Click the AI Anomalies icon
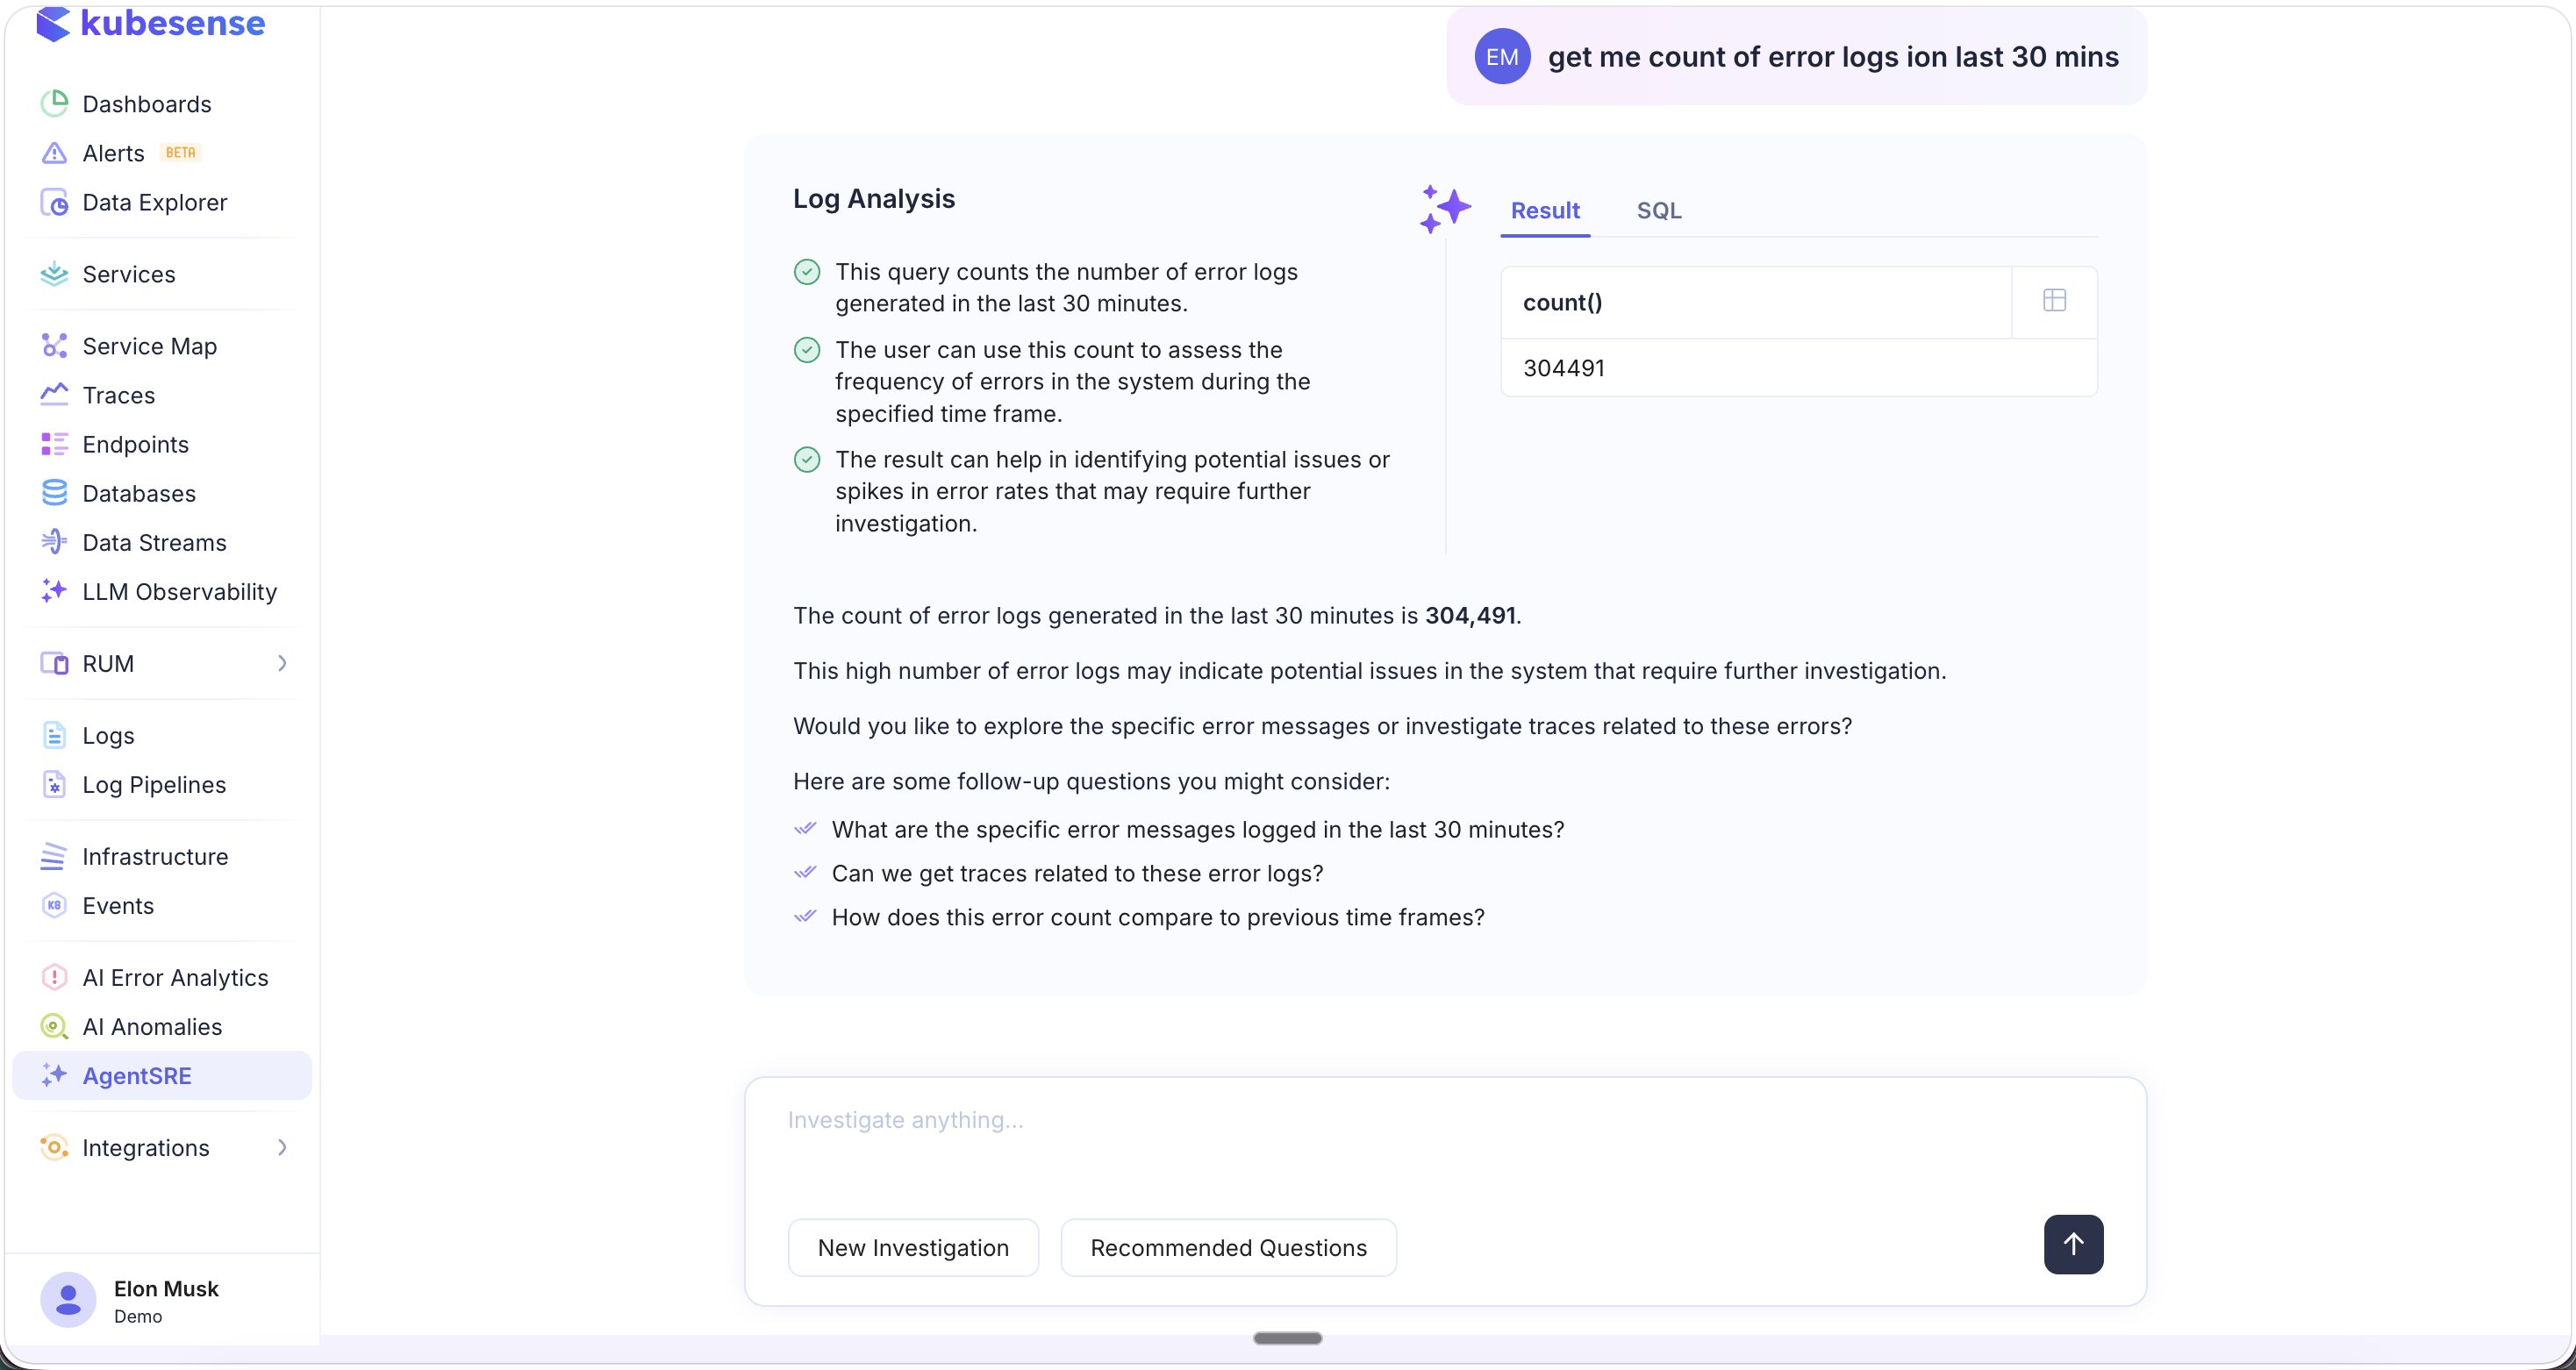 pos(54,1026)
